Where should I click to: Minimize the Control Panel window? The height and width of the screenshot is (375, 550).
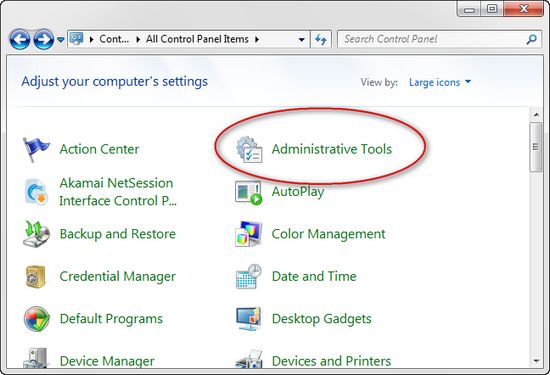tap(469, 9)
